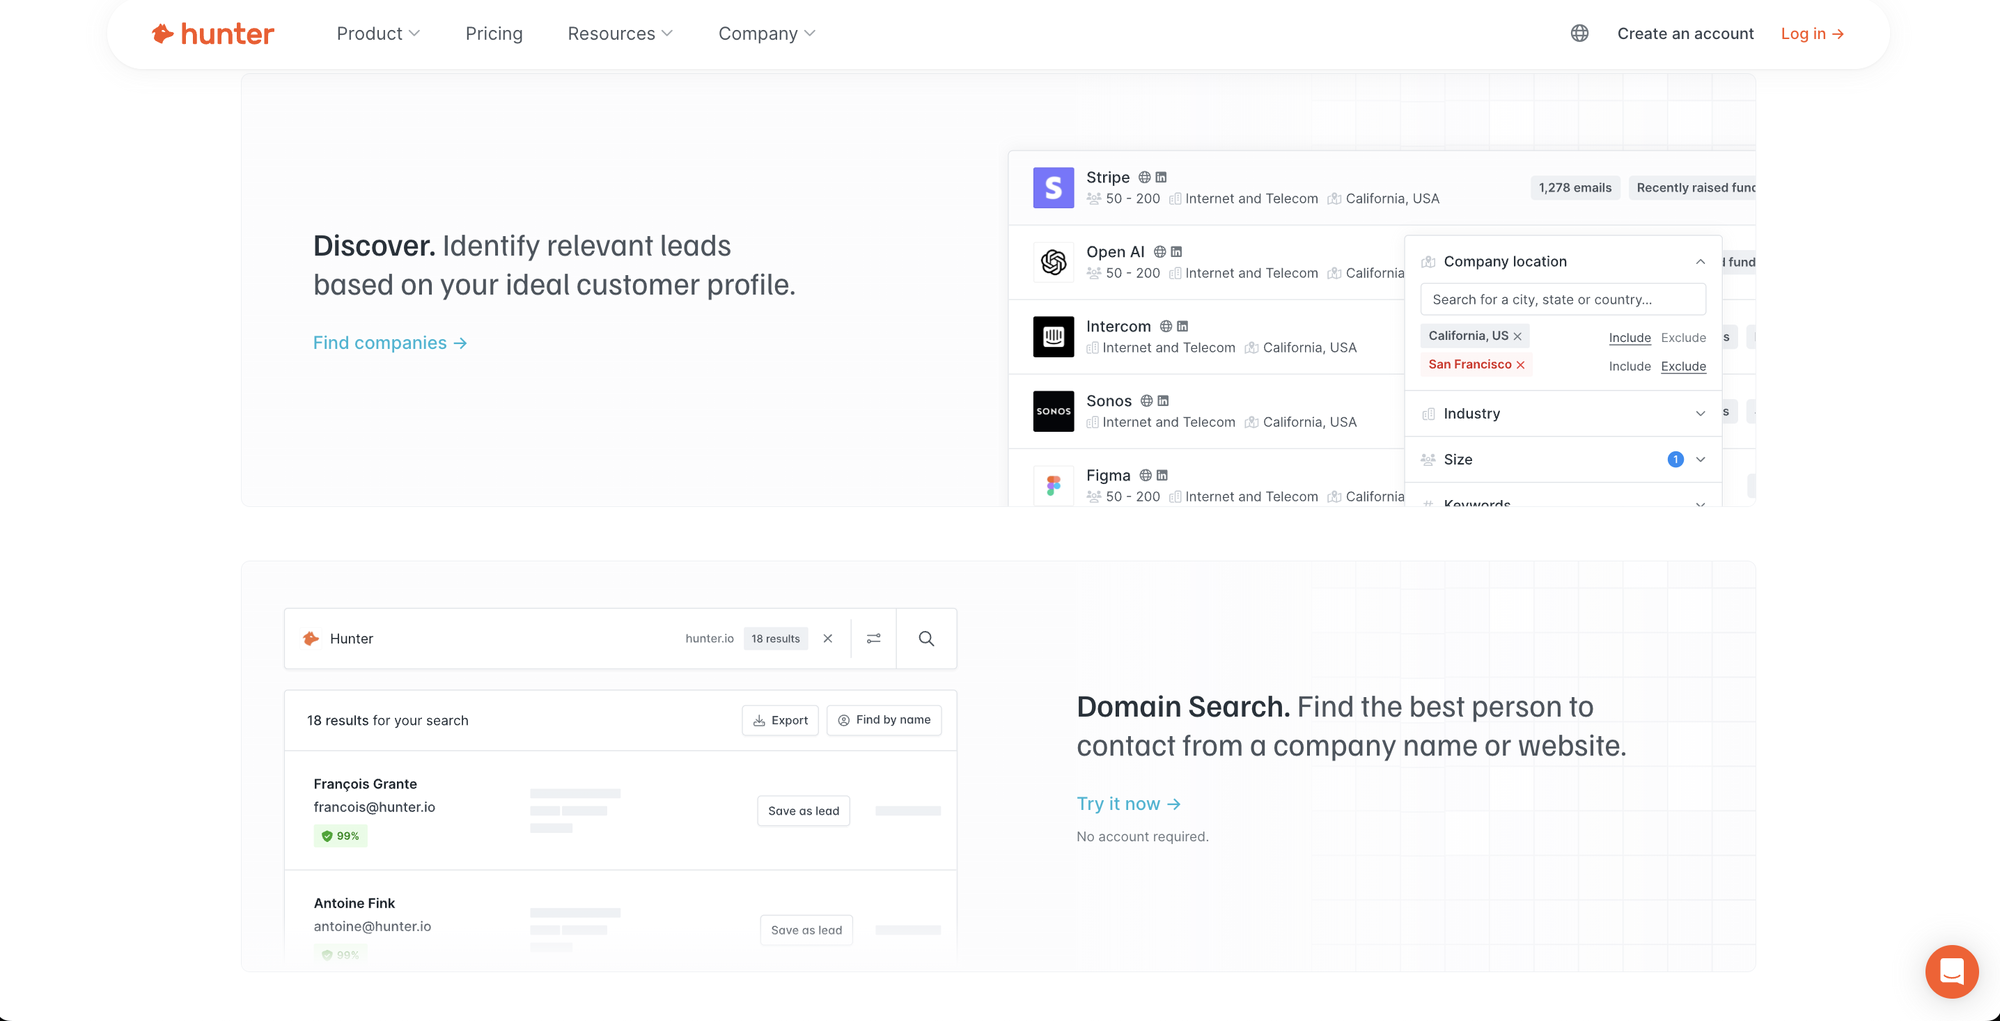Screen dimensions: 2000x1021
Task: Click the Stripe company logo
Action: 1053,188
